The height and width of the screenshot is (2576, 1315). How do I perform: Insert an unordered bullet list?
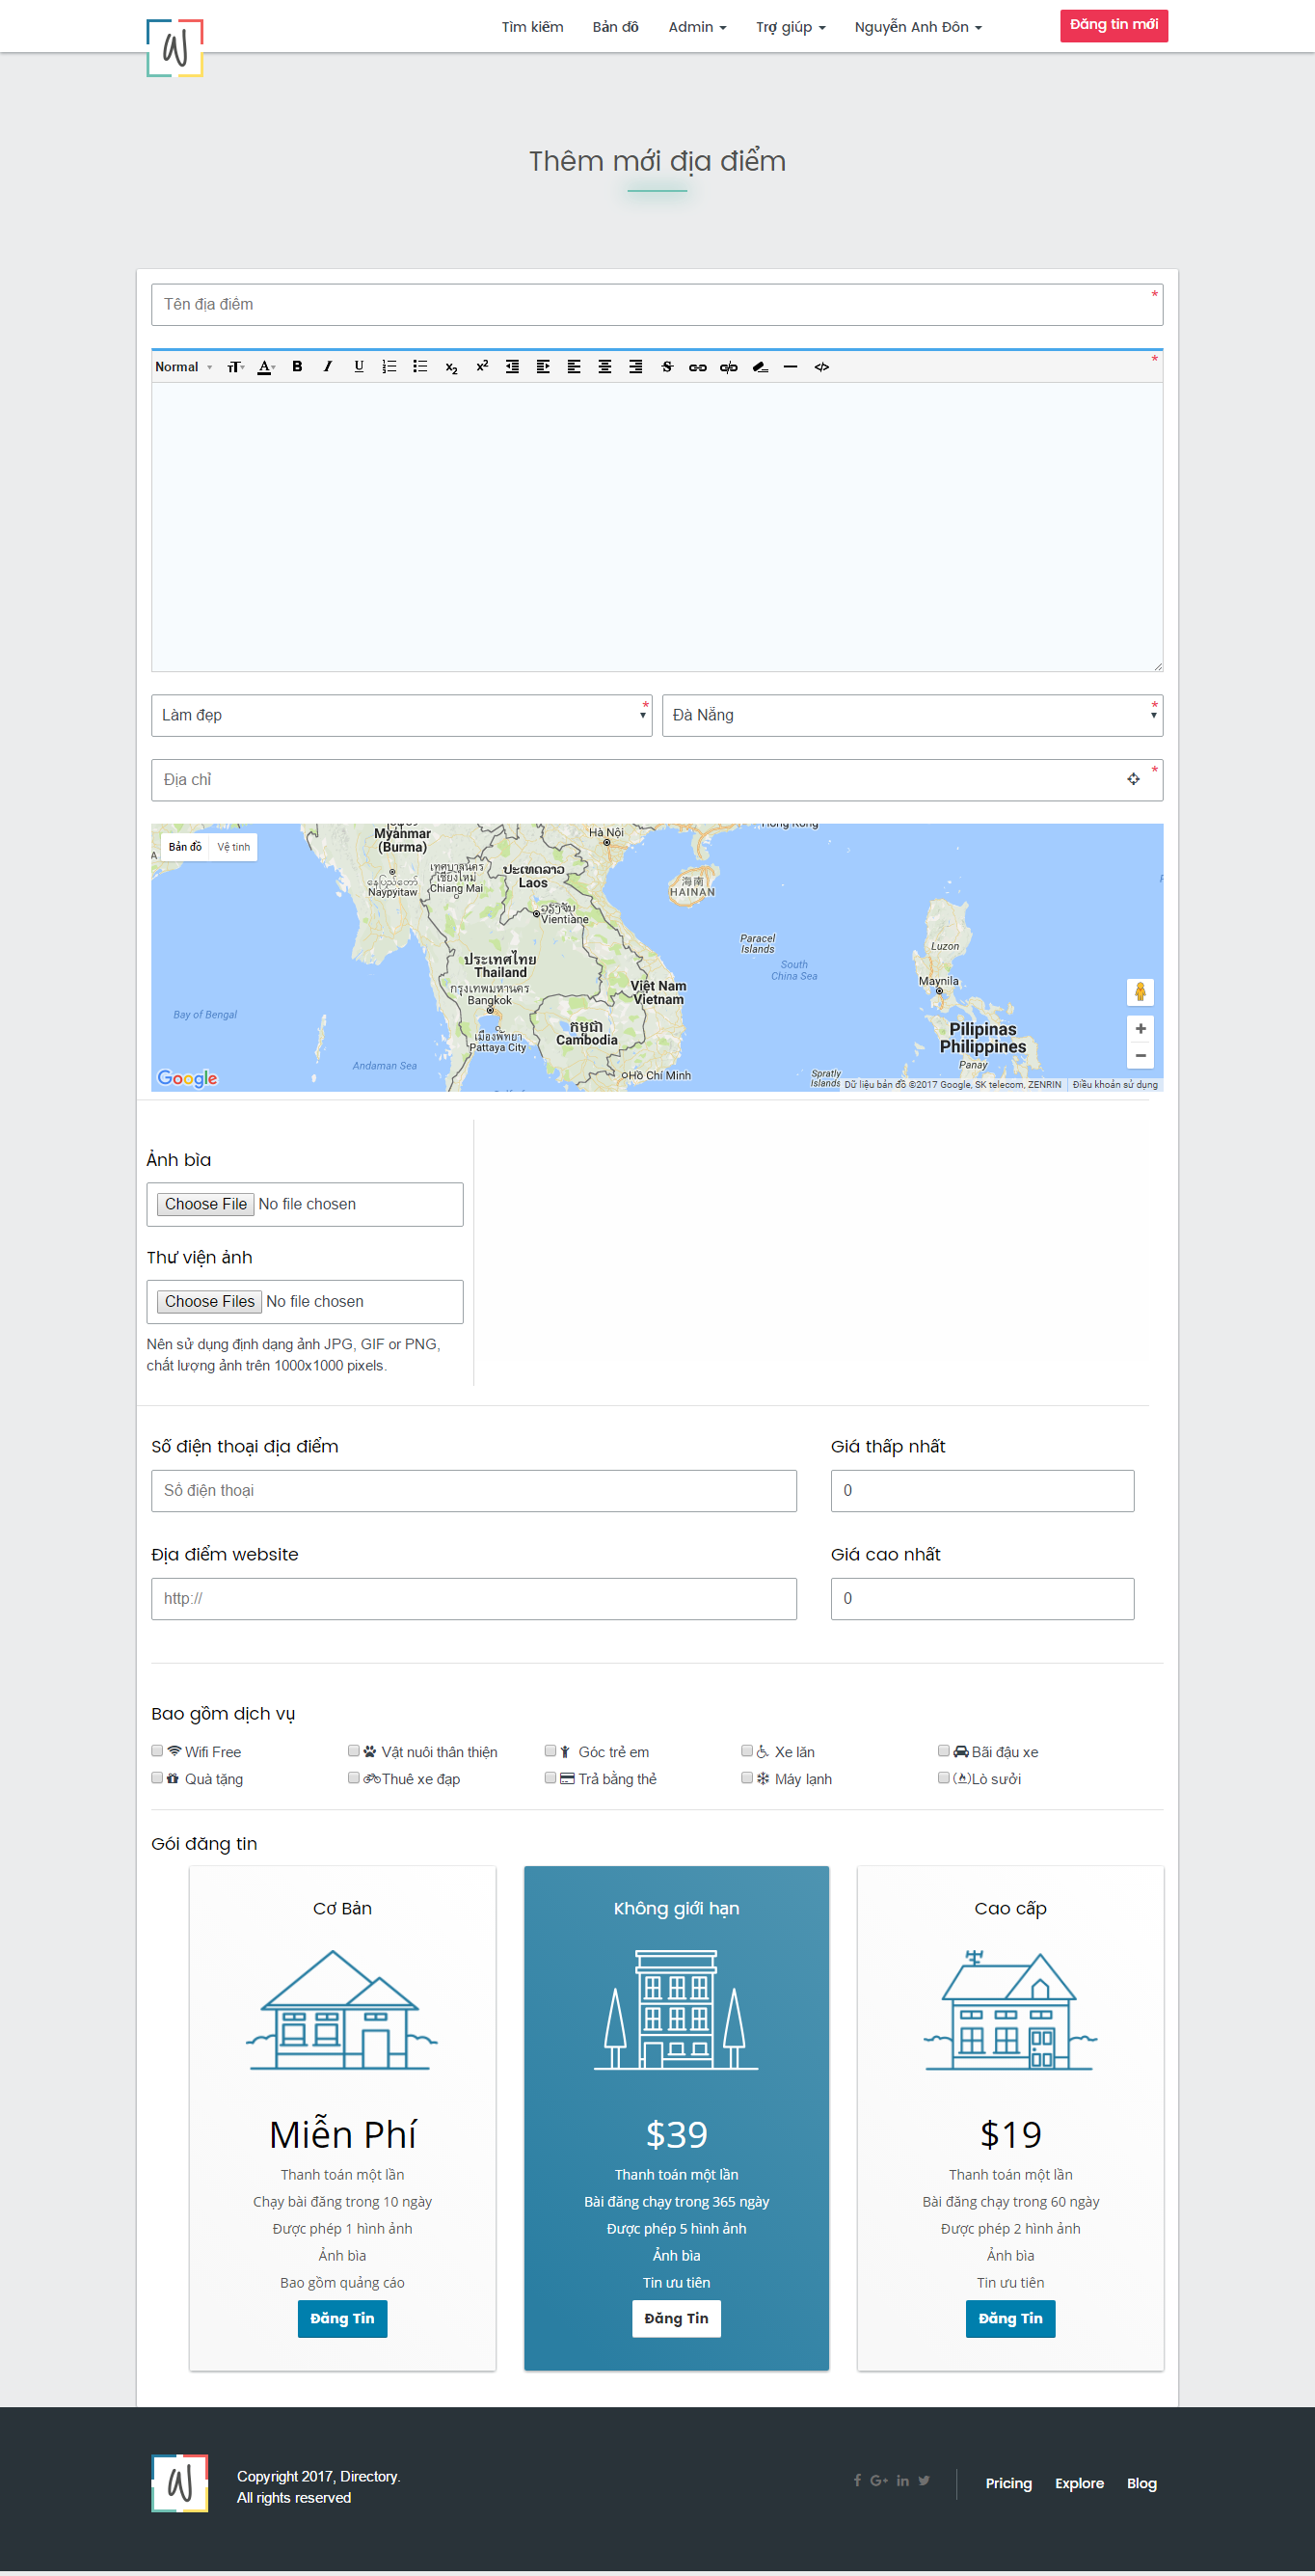[420, 367]
